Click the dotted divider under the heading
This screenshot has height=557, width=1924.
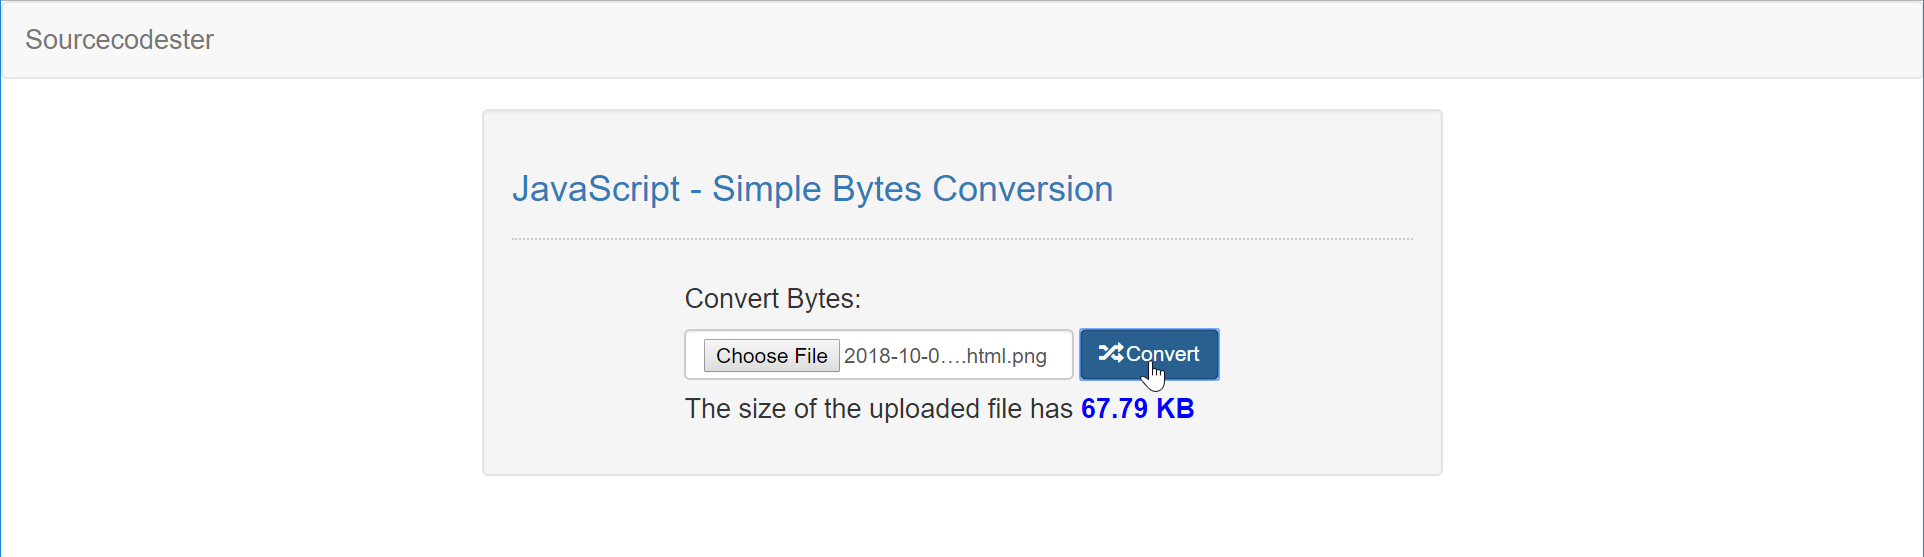pyautogui.click(x=962, y=239)
